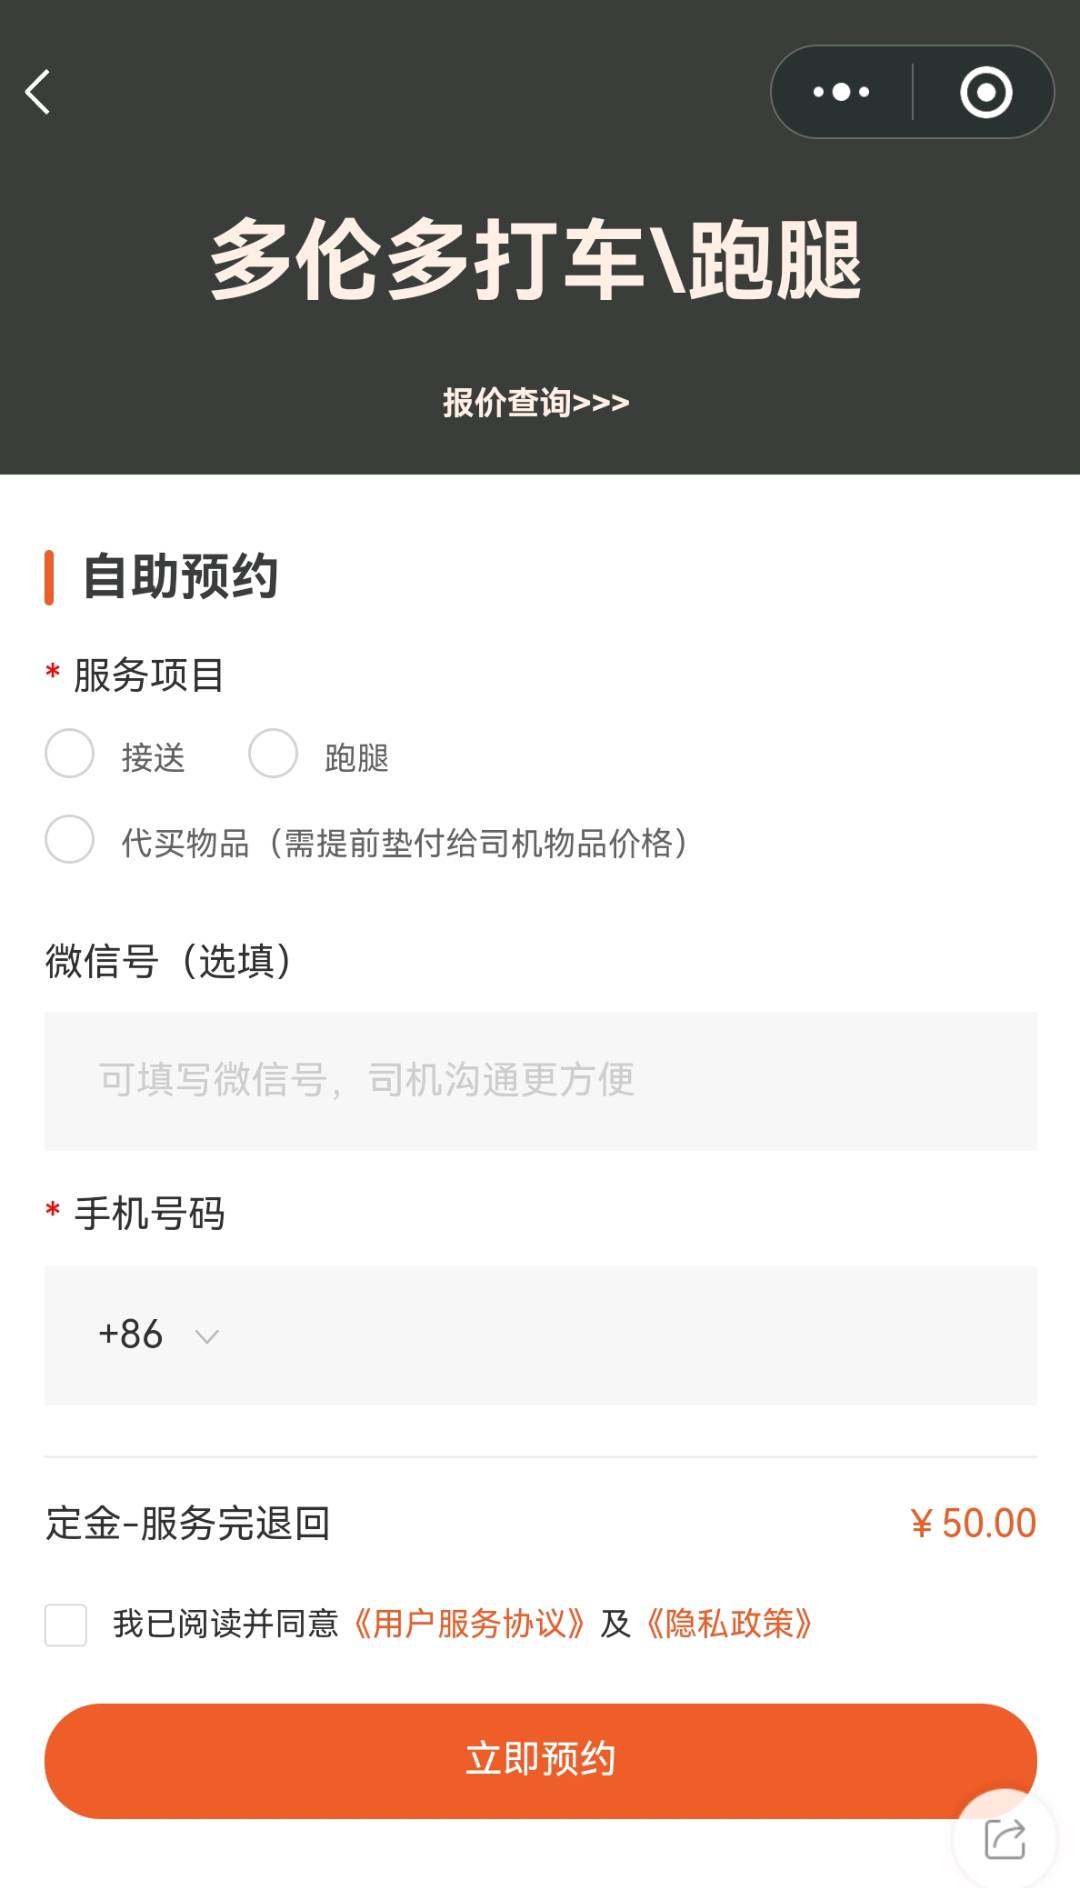1080x1888 pixels.
Task: Select the 接送 radio option
Action: tap(70, 754)
